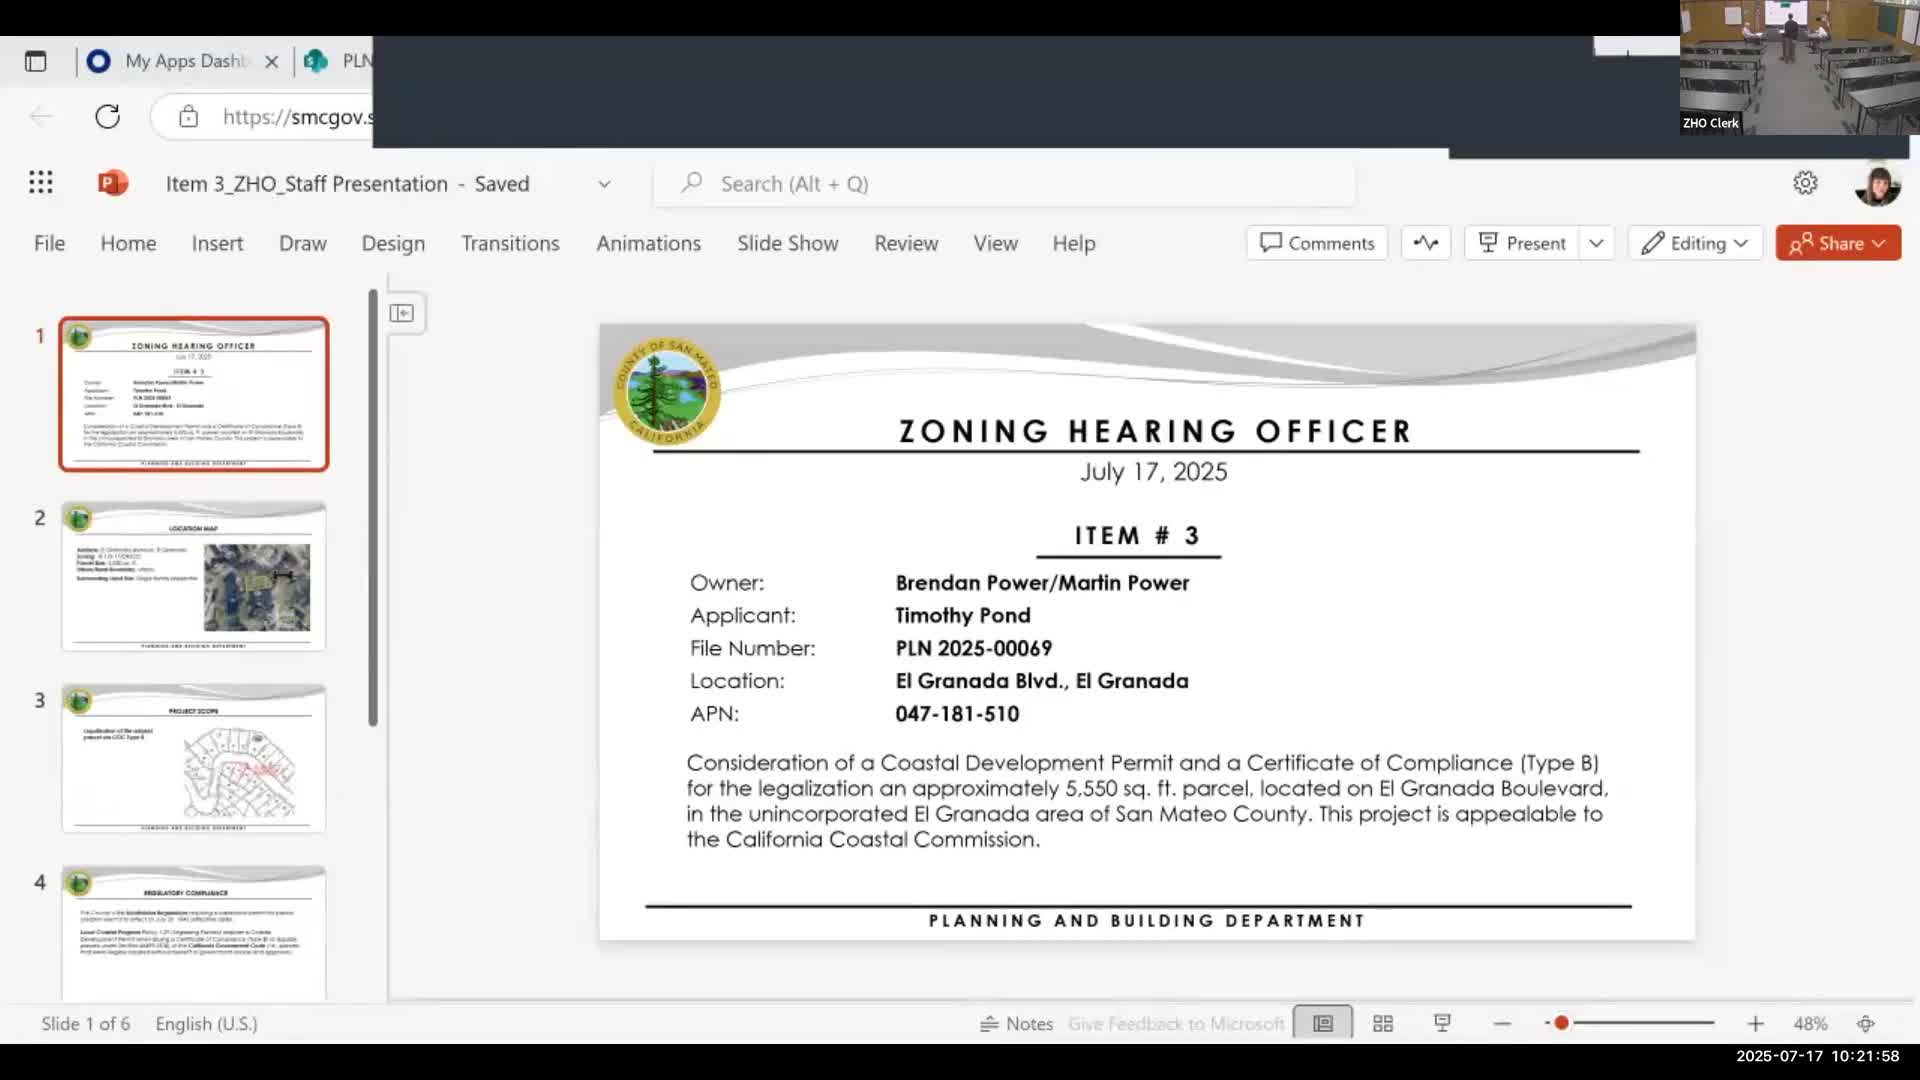Select the Present button to start slideshow
This screenshot has height=1080, width=1920.
coord(1521,243)
